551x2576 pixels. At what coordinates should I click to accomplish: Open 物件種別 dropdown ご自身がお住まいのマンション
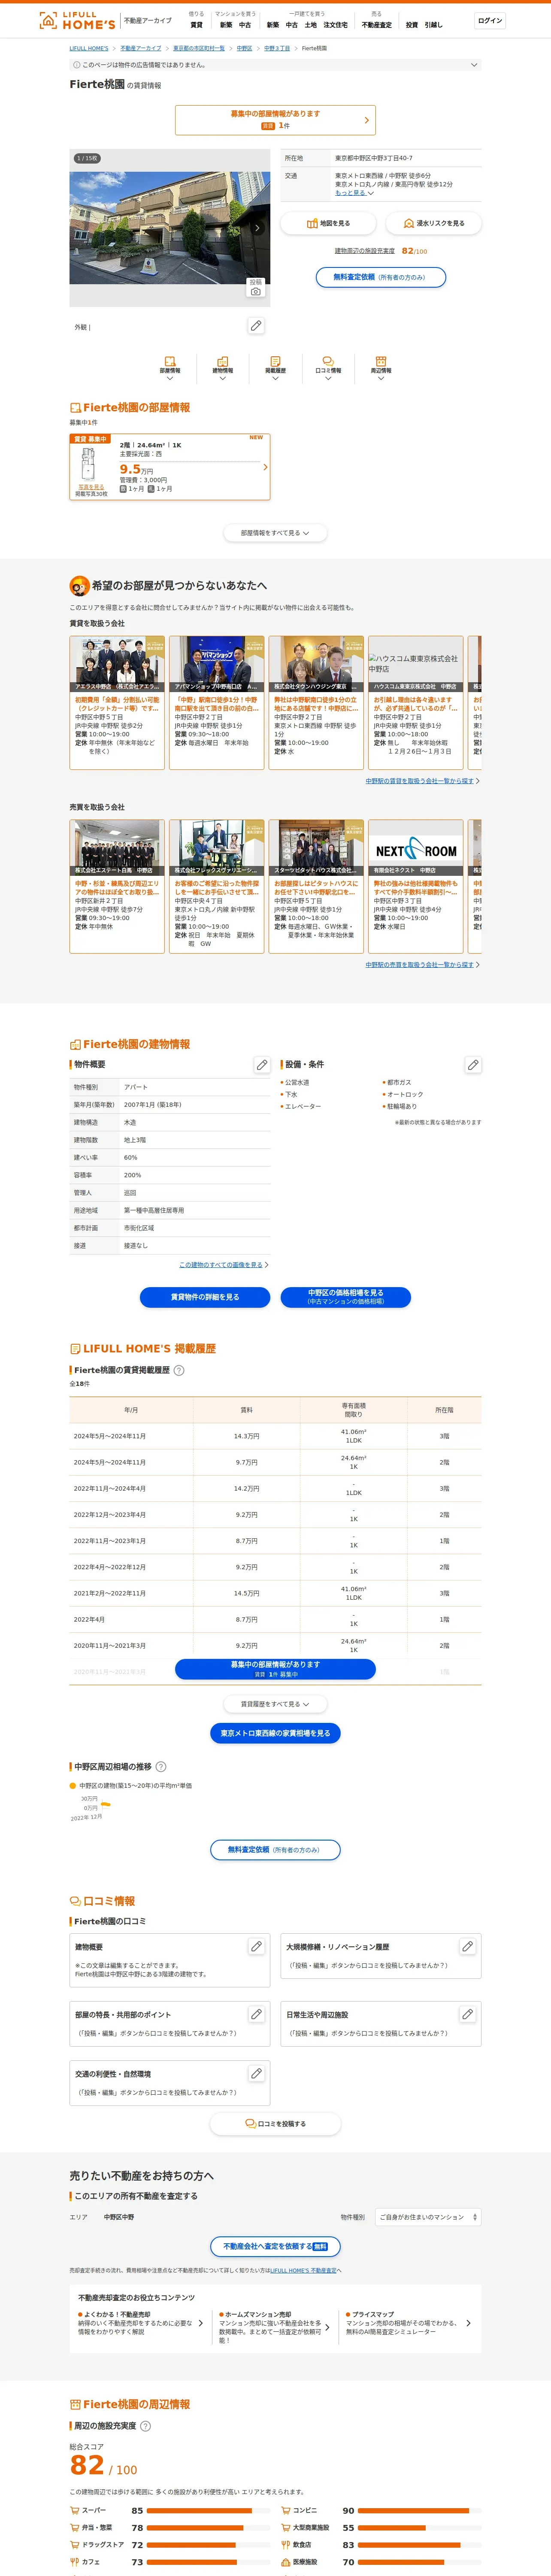(x=428, y=2217)
